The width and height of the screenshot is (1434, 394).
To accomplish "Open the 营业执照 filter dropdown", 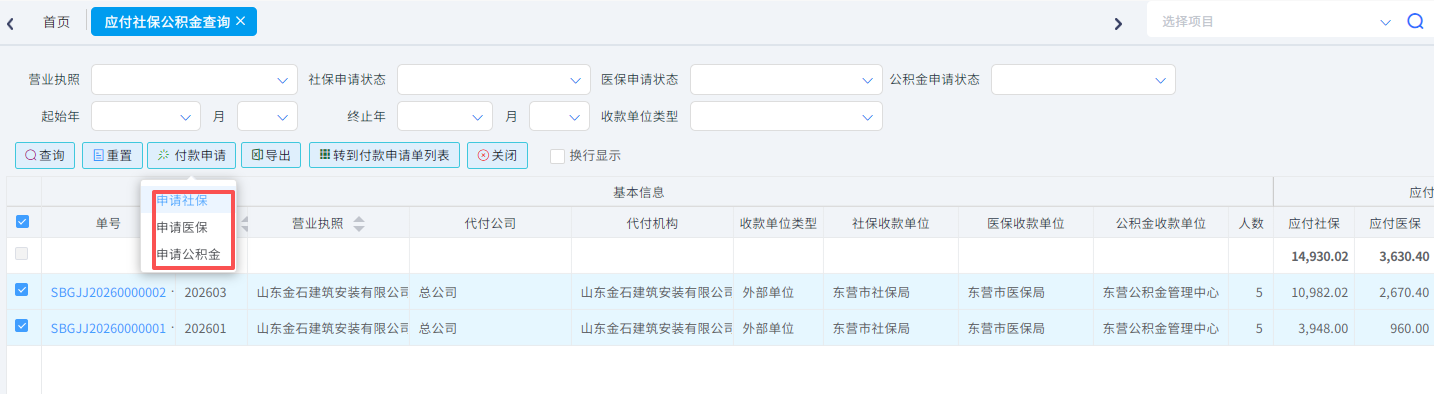I will tap(194, 80).
